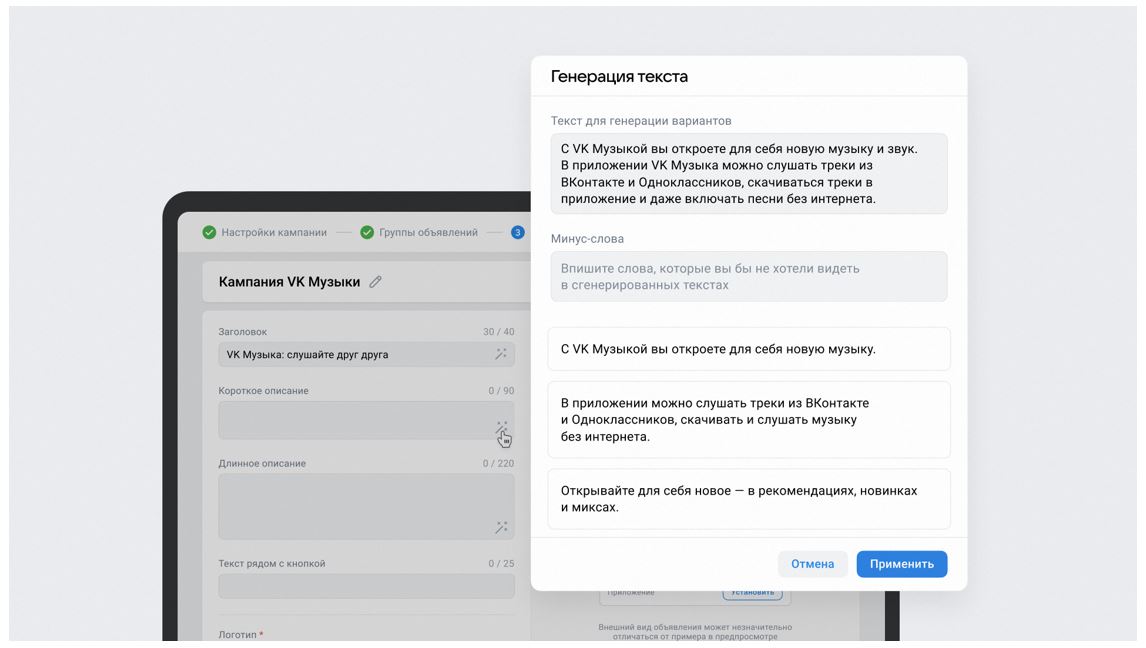Select the variant mentioning ВКонтакте и Одноклассников
Image resolution: width=1146 pixels, height=648 pixels.
click(x=748, y=419)
